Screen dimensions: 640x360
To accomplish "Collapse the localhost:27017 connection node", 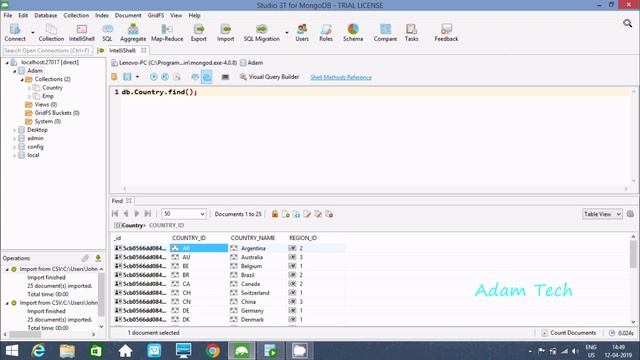I will tap(7, 62).
